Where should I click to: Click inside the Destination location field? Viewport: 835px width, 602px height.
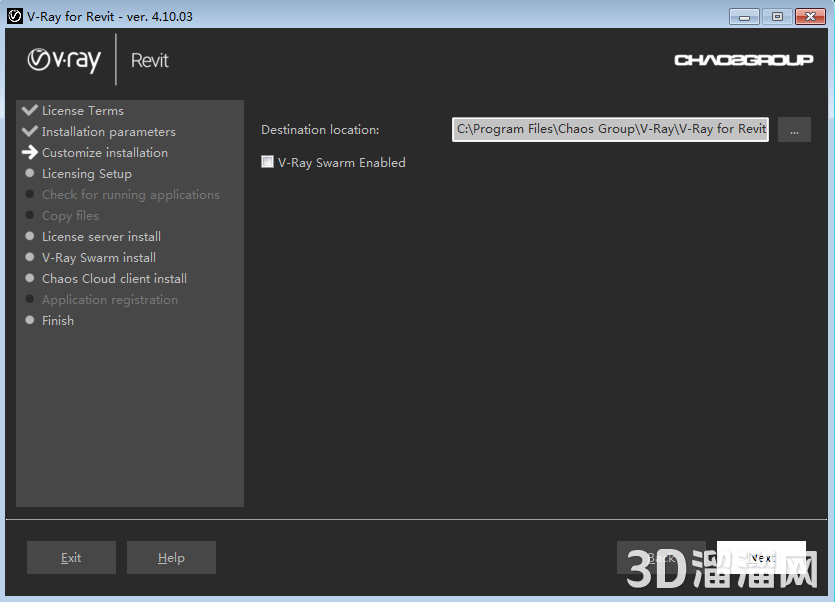(x=610, y=129)
